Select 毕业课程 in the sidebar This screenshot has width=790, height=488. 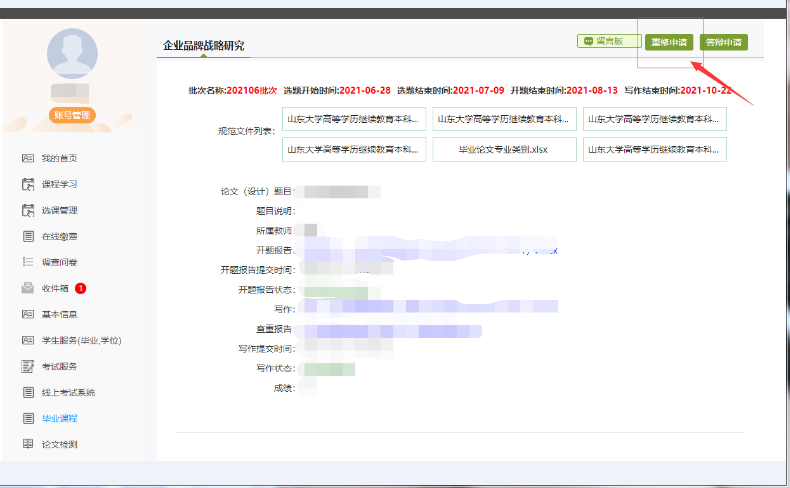pos(59,418)
